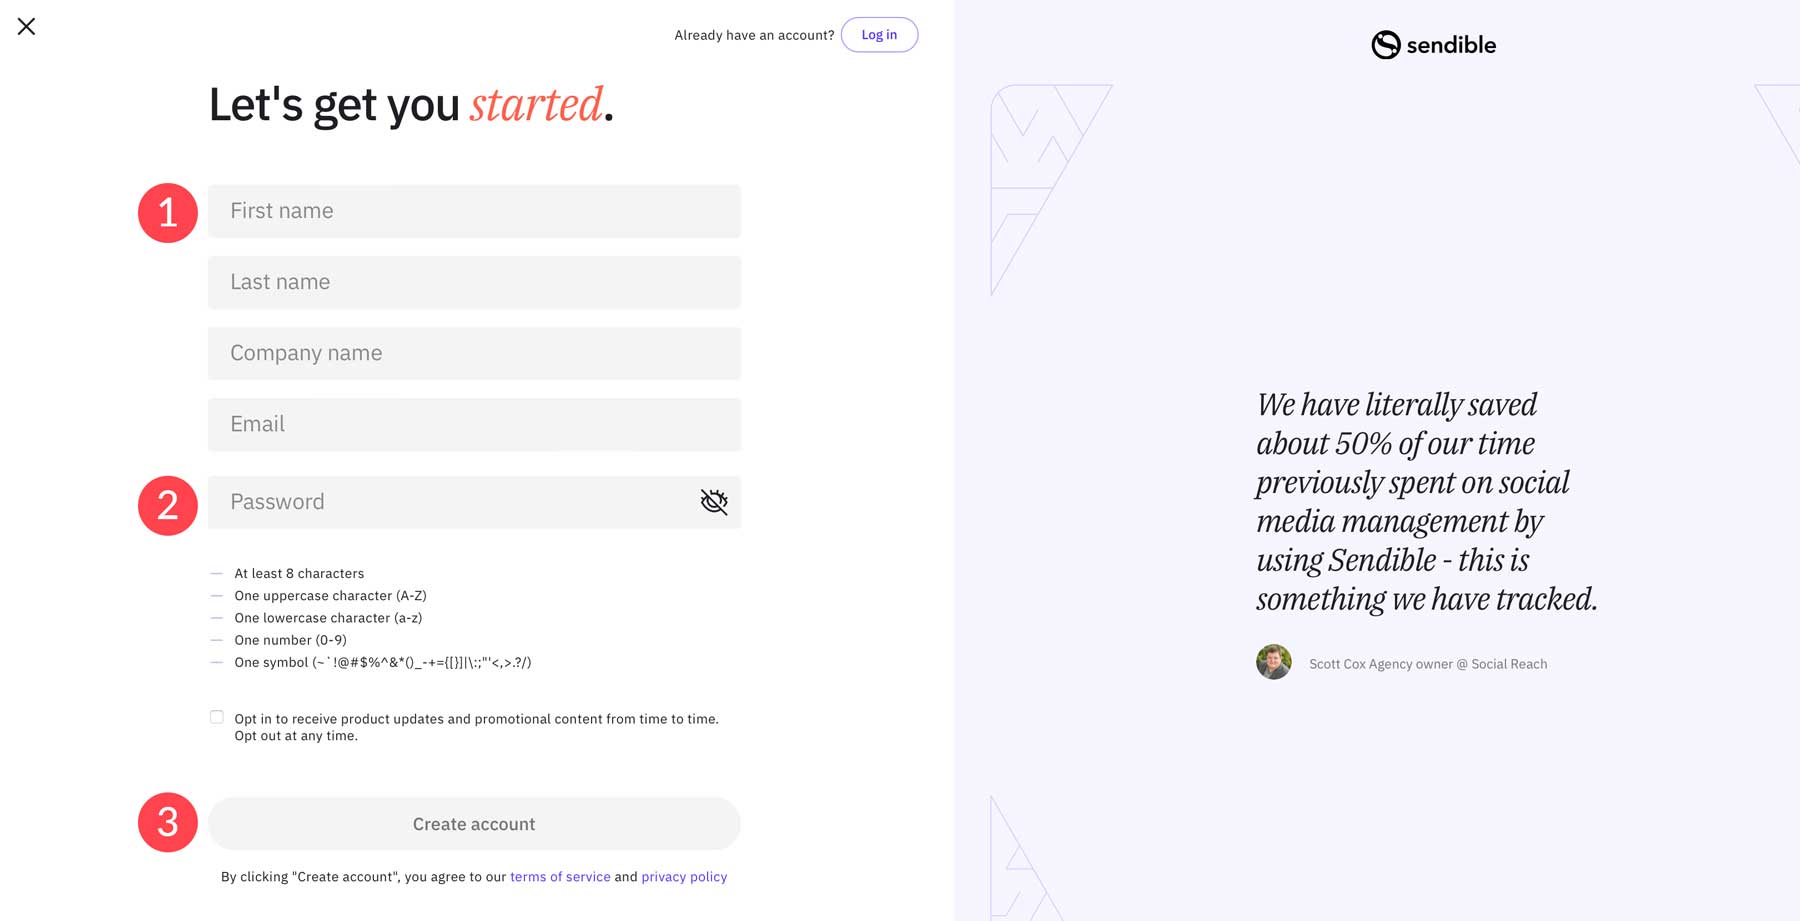Enable the promotional updates opt-in checkbox
The image size is (1800, 921).
(216, 716)
